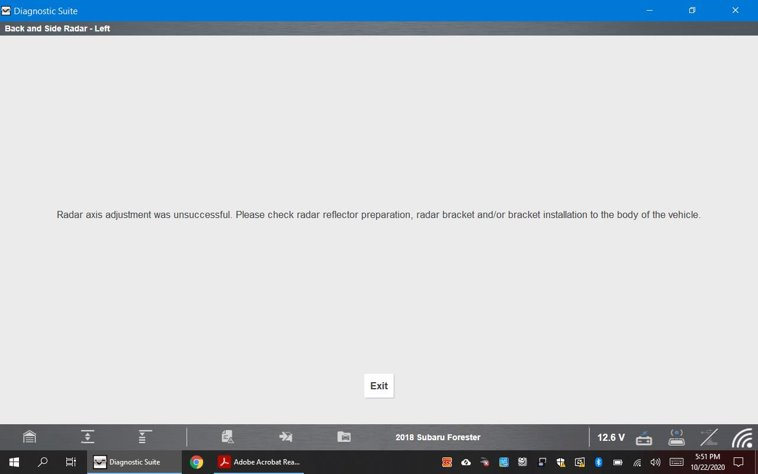758x474 pixels.
Task: Select the 2018 Subaru Forester vehicle label
Action: point(438,437)
